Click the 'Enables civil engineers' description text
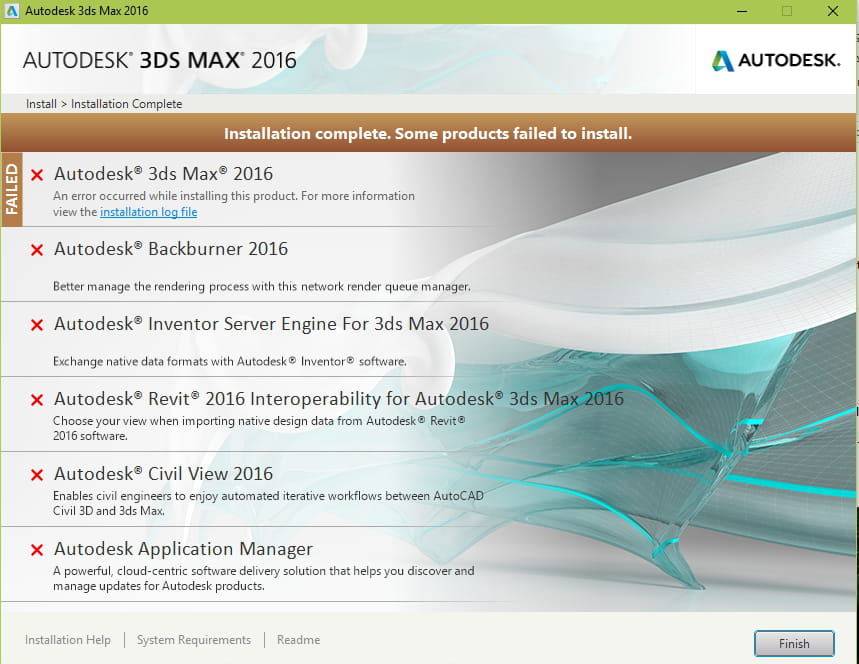 268,503
